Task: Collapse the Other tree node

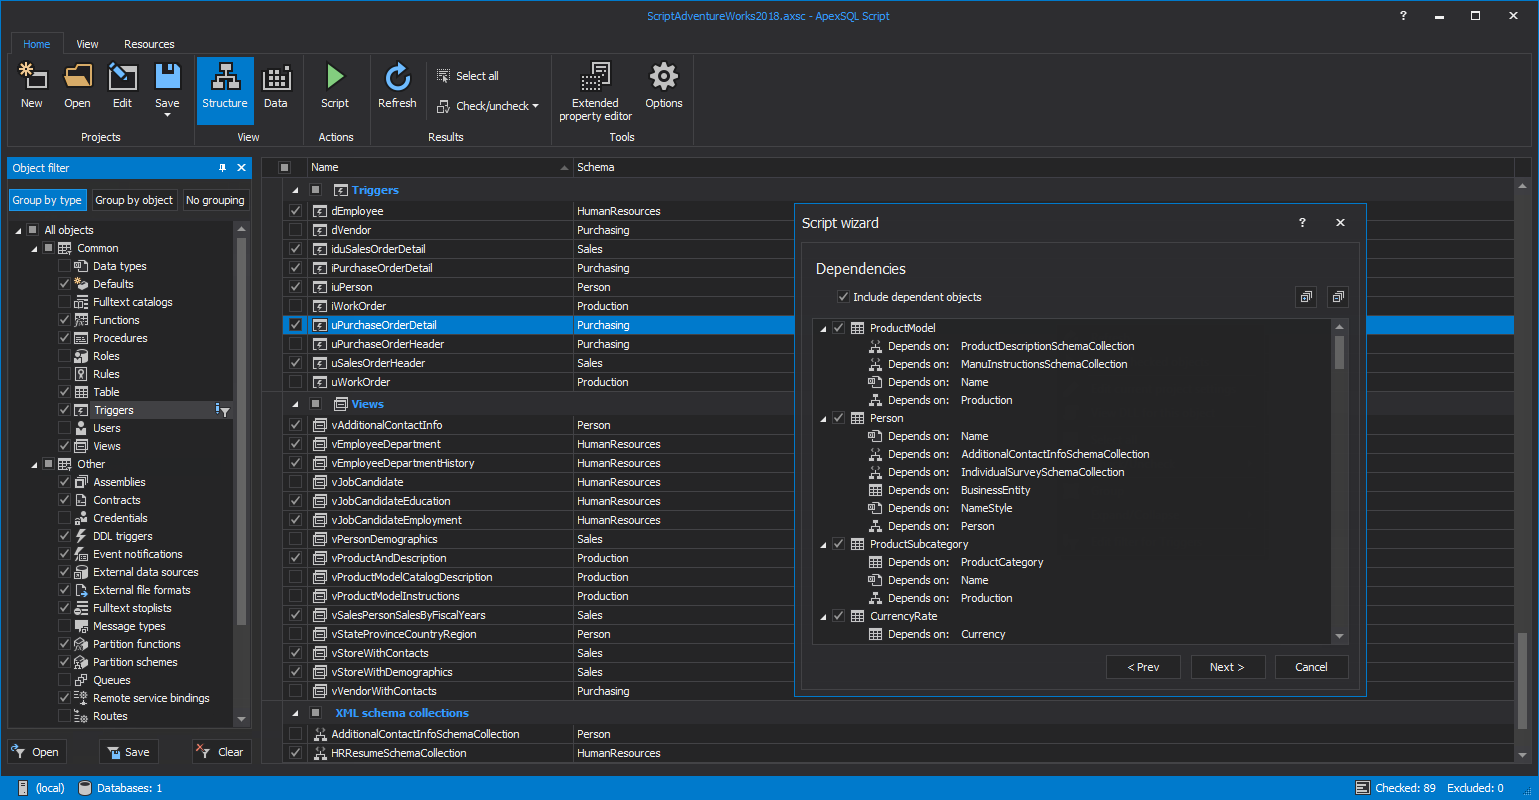Action: (34, 464)
